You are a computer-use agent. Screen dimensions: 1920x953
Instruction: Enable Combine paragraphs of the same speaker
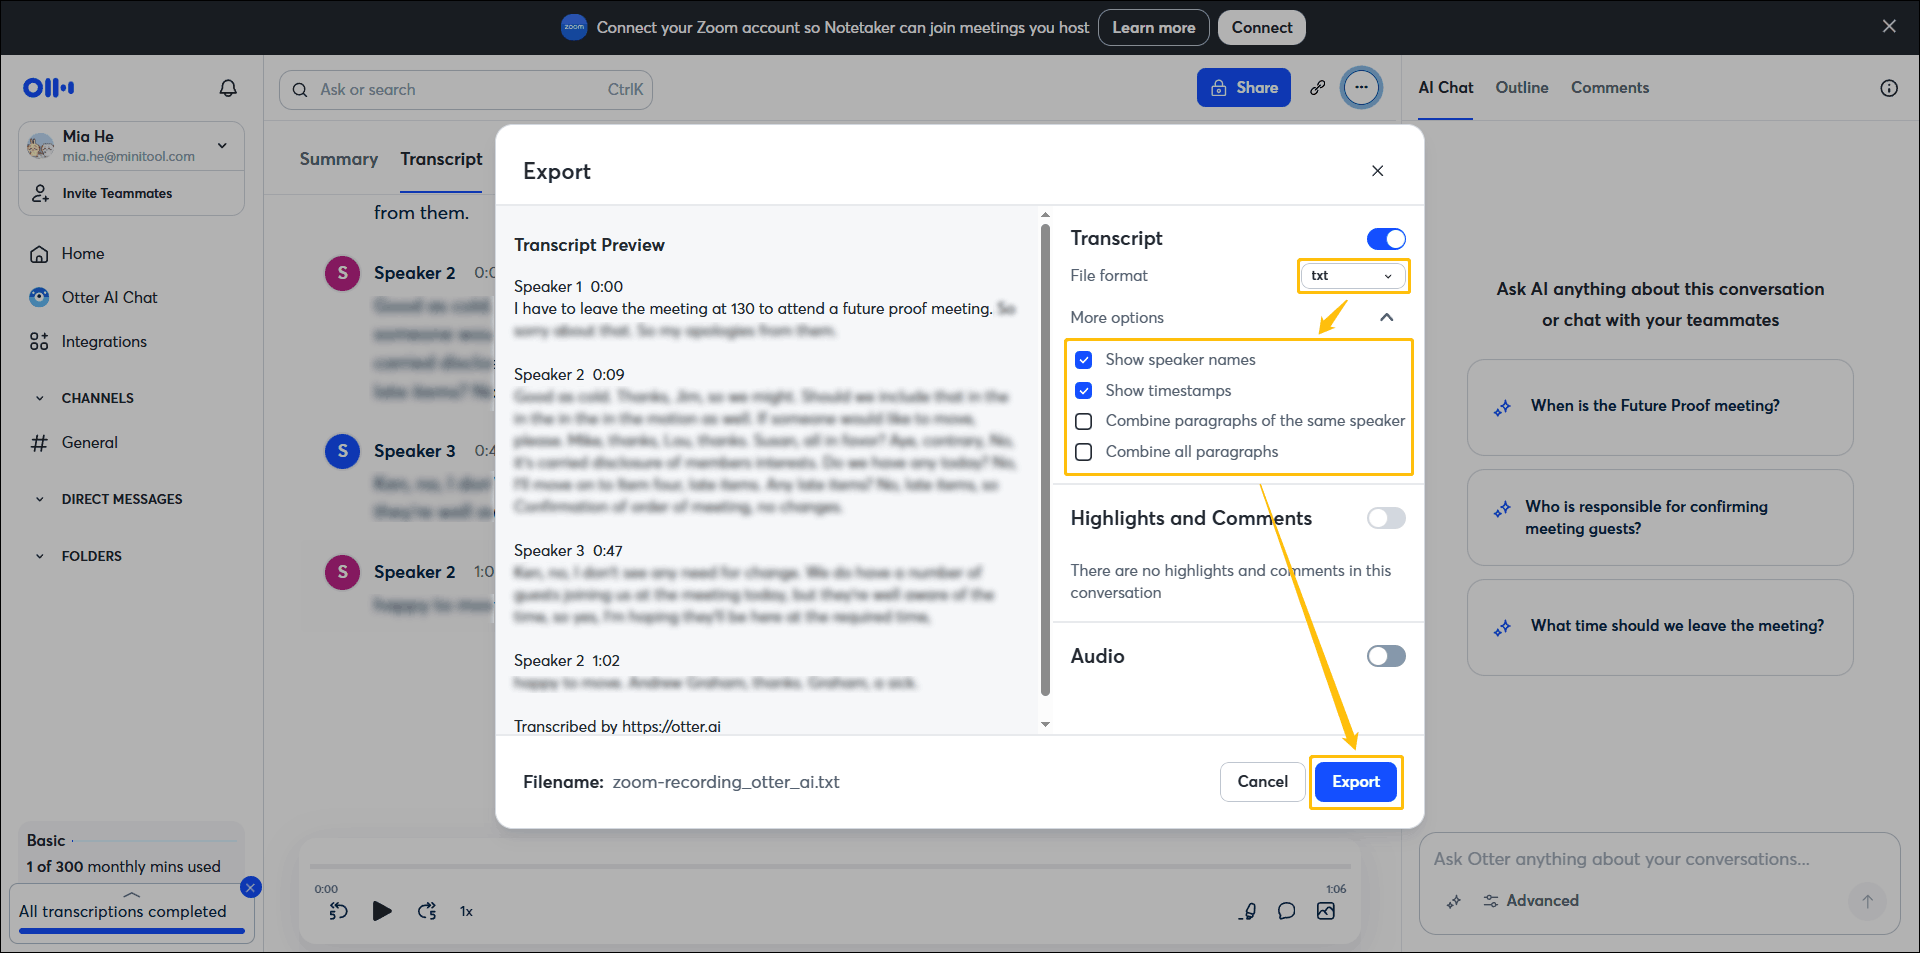pos(1084,421)
